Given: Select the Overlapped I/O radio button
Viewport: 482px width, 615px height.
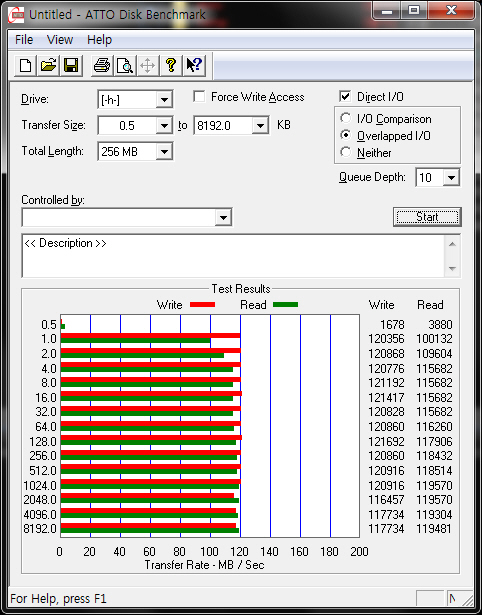Looking at the screenshot, I should (346, 136).
